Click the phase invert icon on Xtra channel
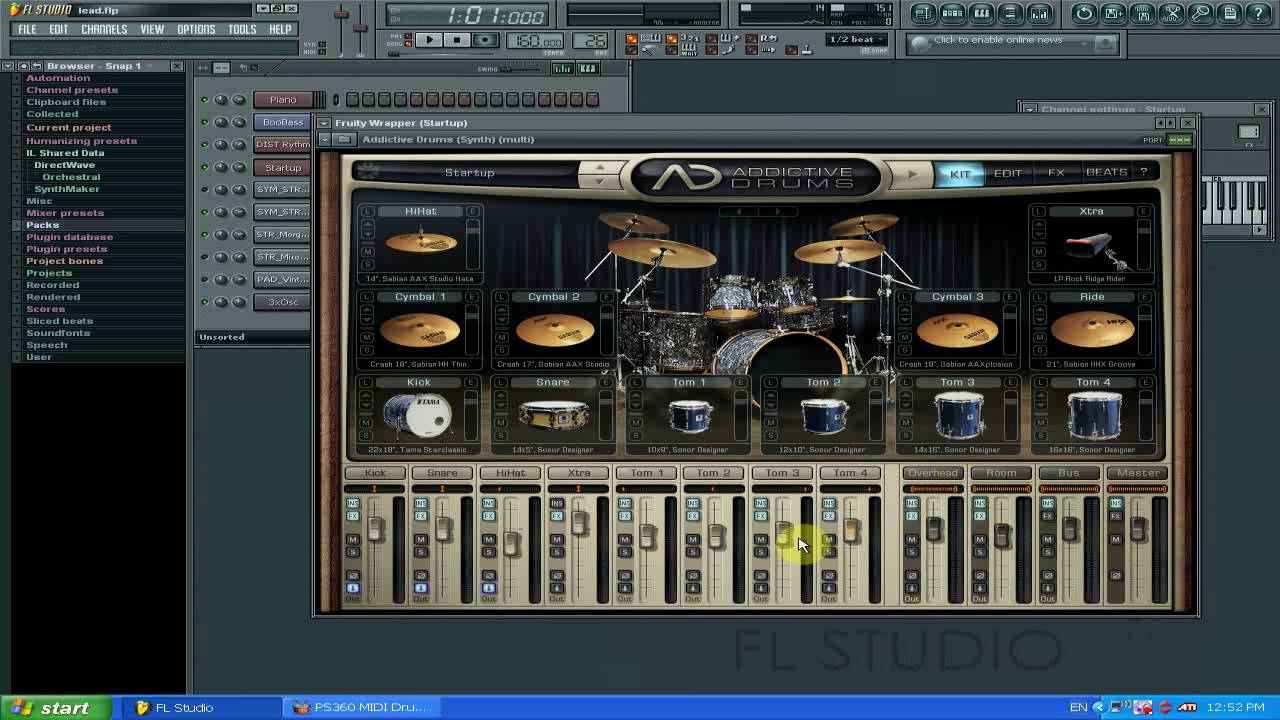Image resolution: width=1280 pixels, height=720 pixels. [x=556, y=575]
